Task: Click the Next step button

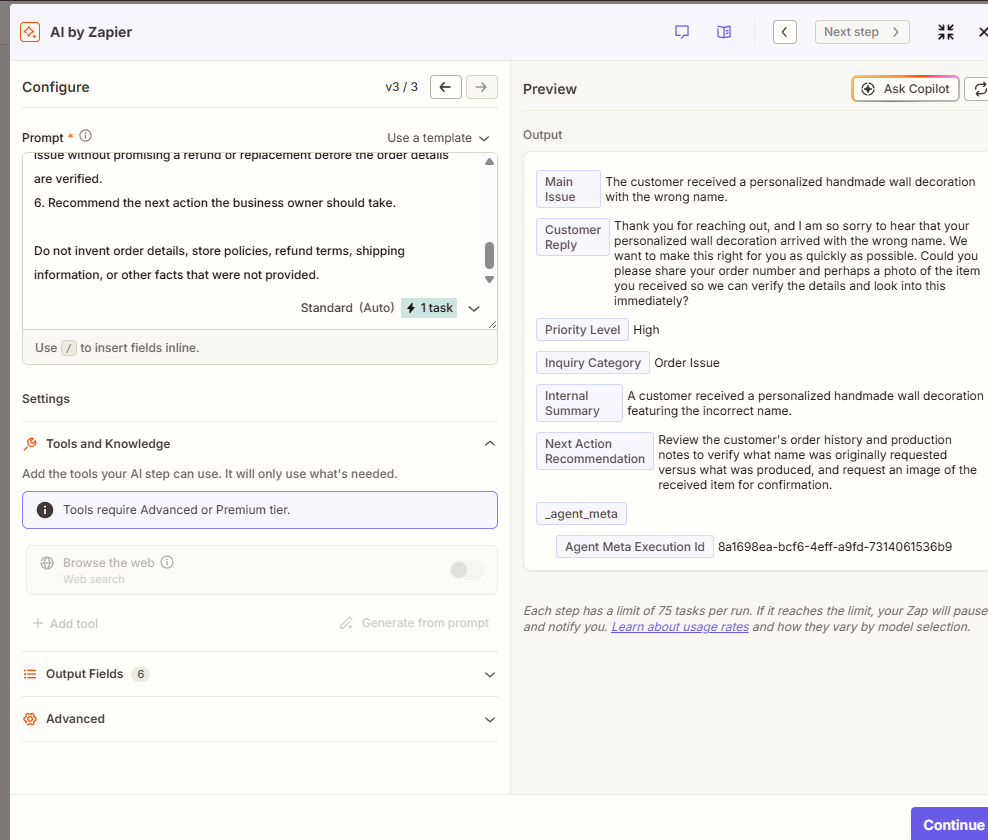Action: 862,32
